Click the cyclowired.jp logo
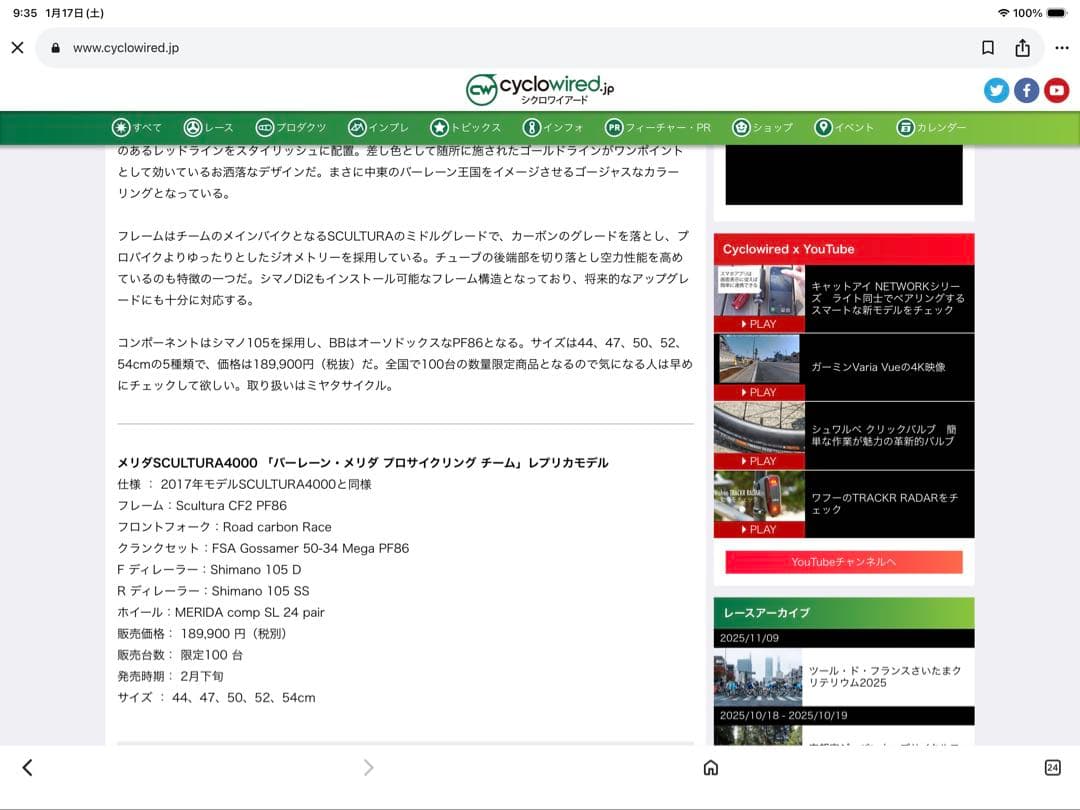 click(540, 89)
